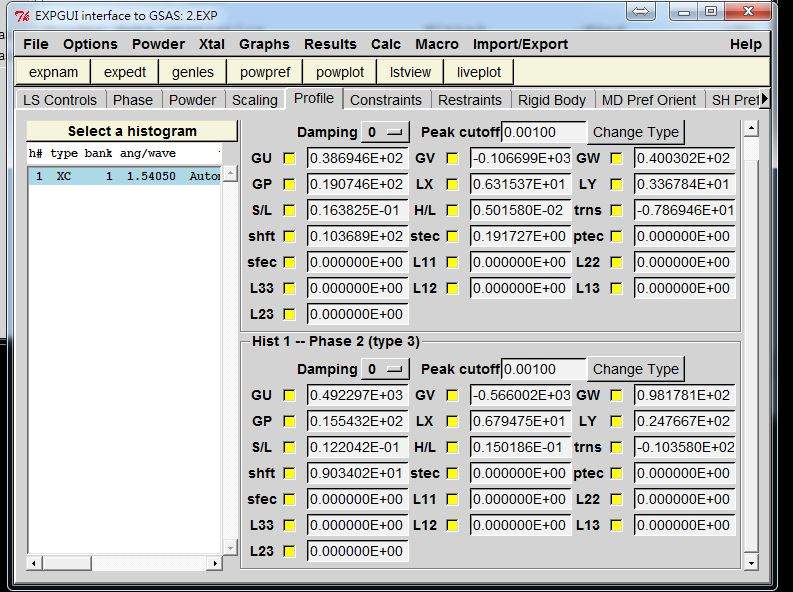Open the Calc menu
The width and height of the screenshot is (793, 592).
(386, 44)
